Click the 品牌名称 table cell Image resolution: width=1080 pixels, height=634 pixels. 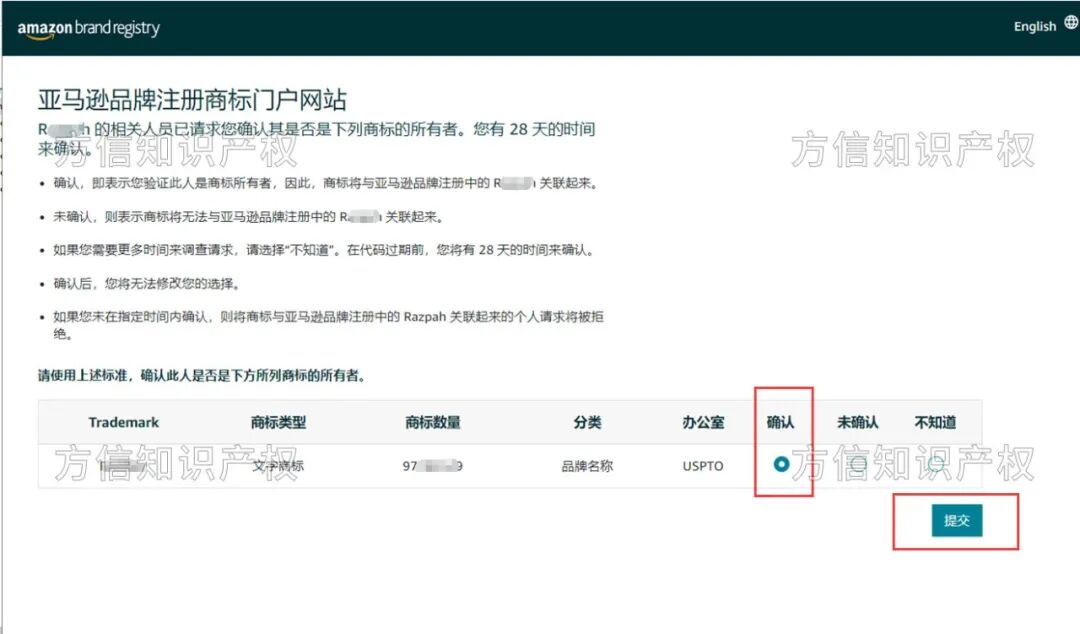[586, 464]
